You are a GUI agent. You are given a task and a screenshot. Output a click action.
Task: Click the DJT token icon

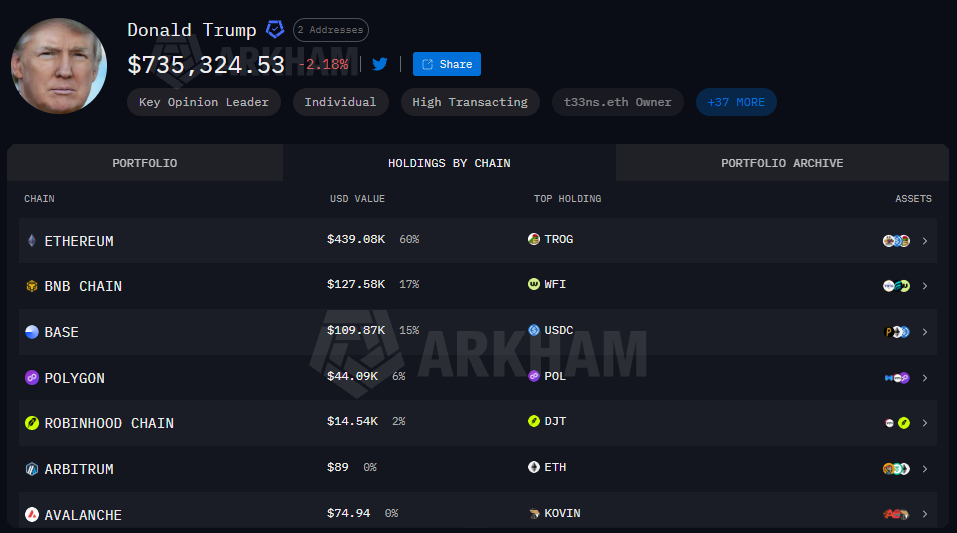[534, 421]
